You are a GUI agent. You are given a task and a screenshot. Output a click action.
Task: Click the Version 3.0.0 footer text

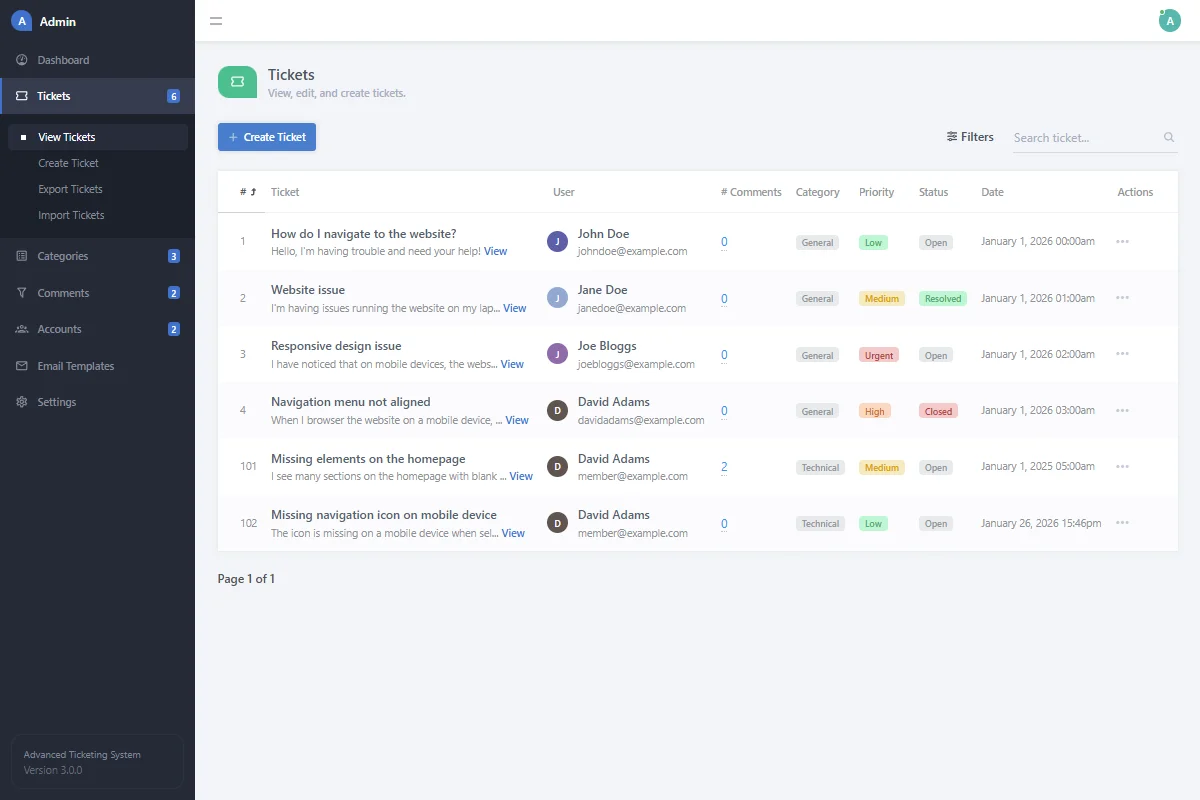pyautogui.click(x=53, y=770)
